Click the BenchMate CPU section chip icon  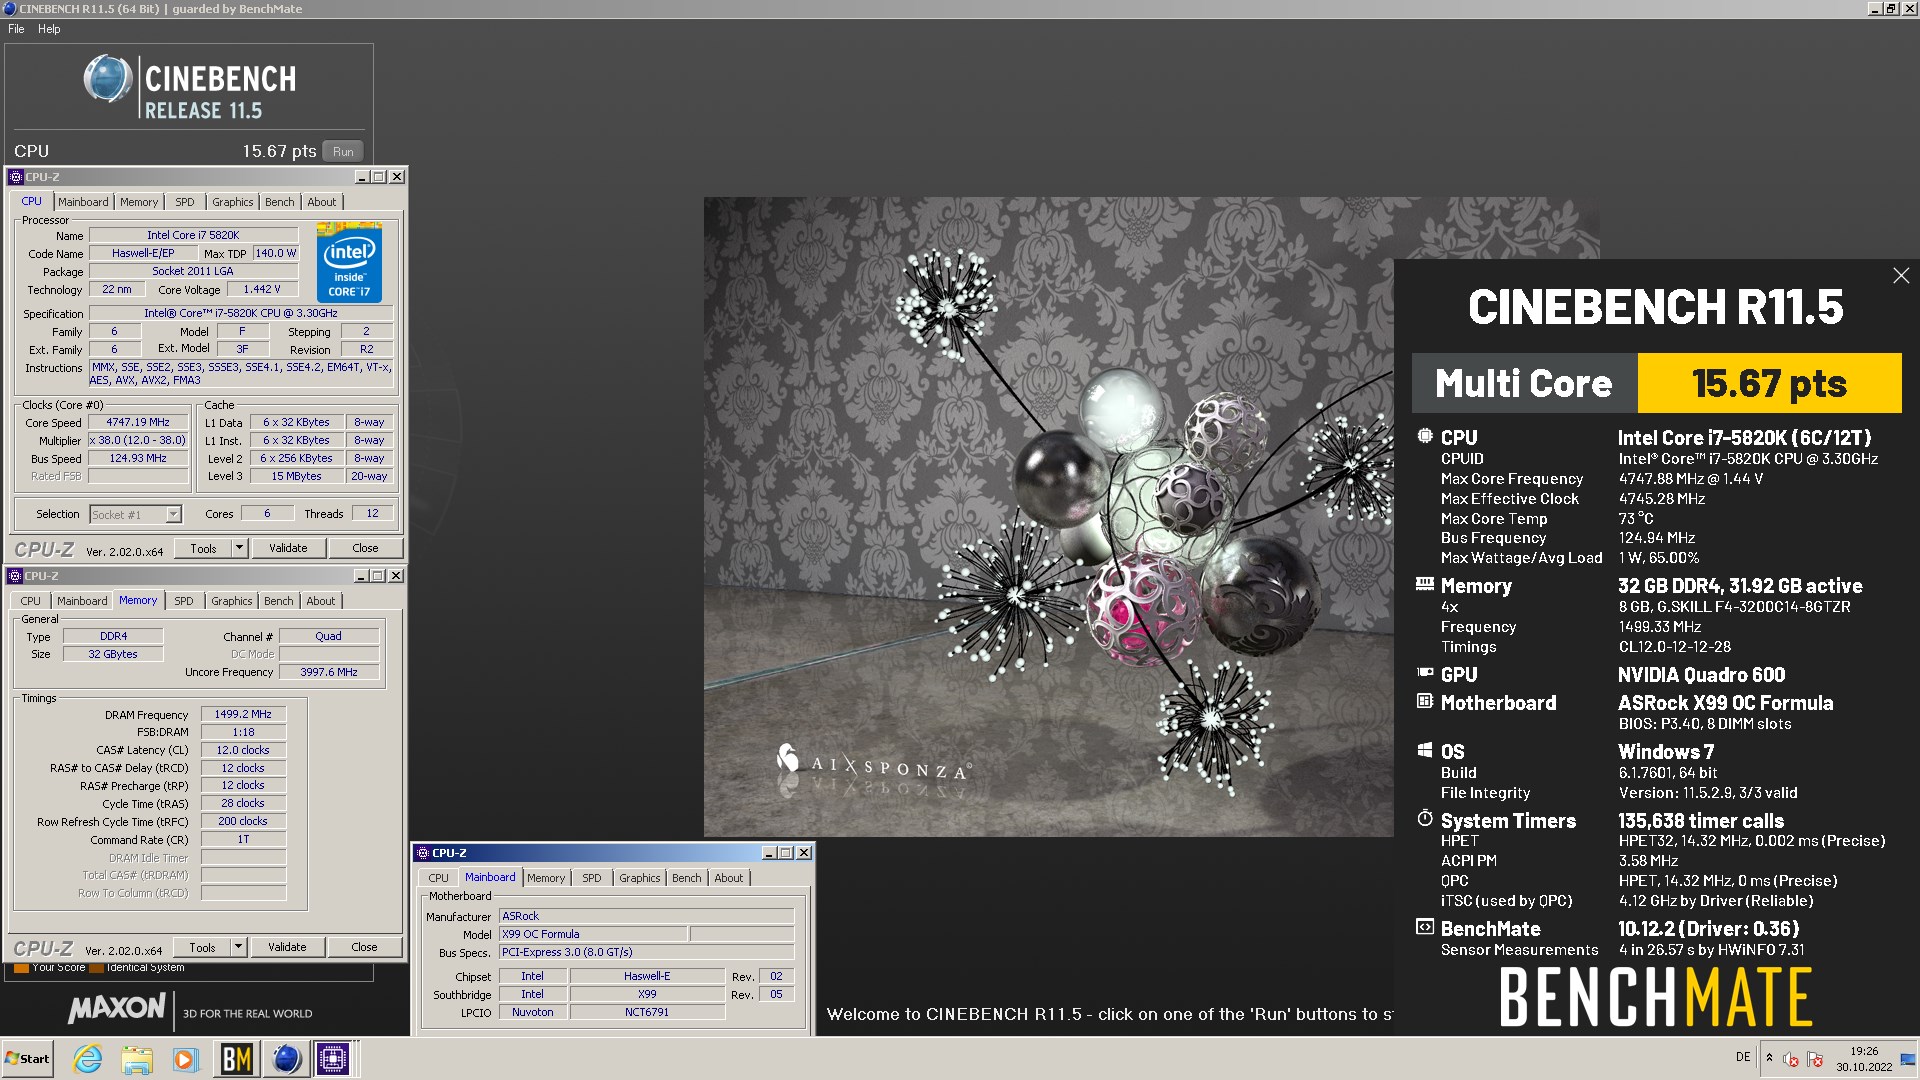point(1425,436)
